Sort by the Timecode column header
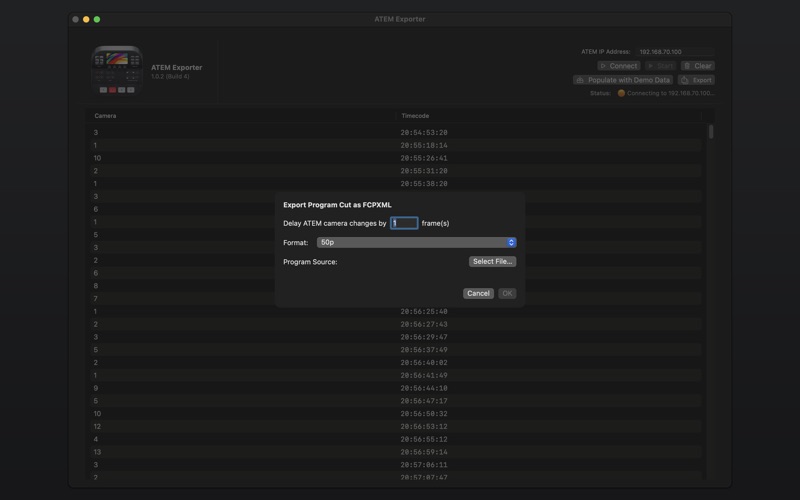Viewport: 800px width, 500px height. 415,116
